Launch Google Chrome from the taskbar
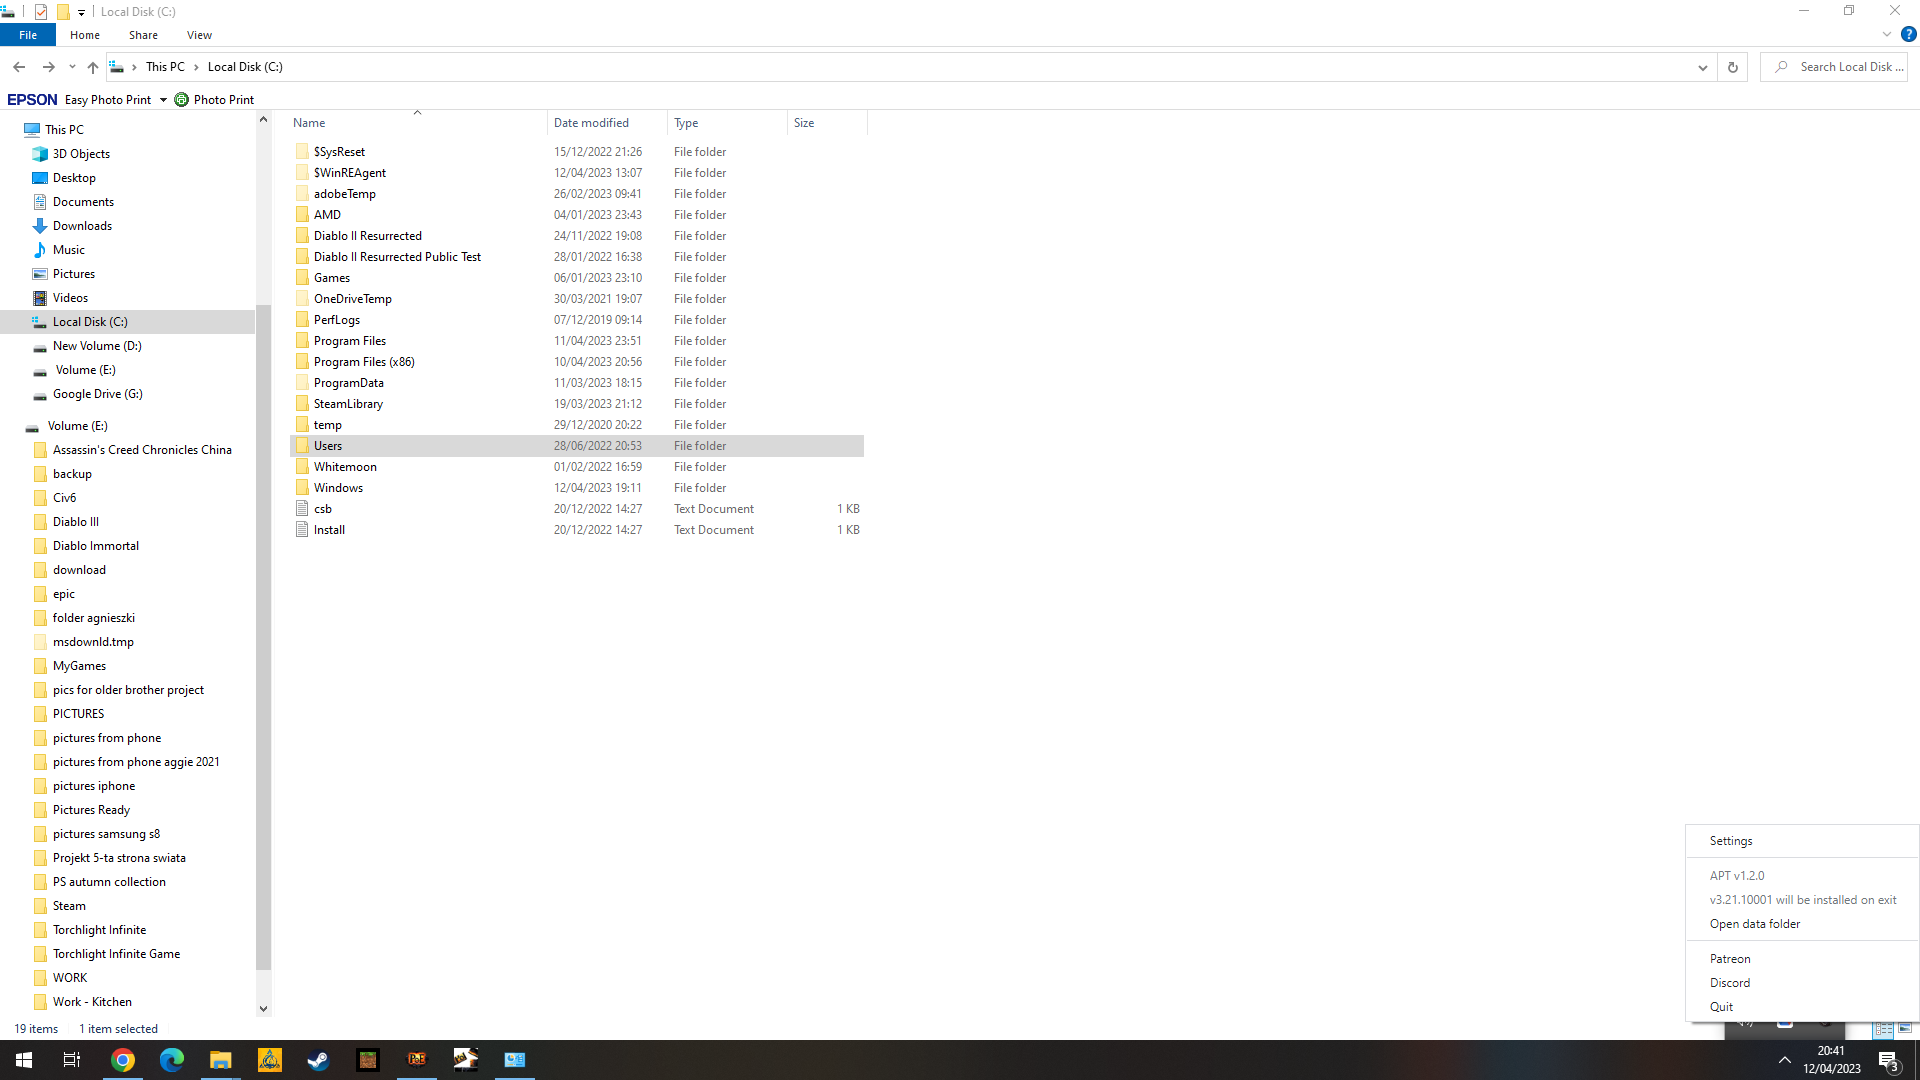1920x1080 pixels. pyautogui.click(x=122, y=1059)
